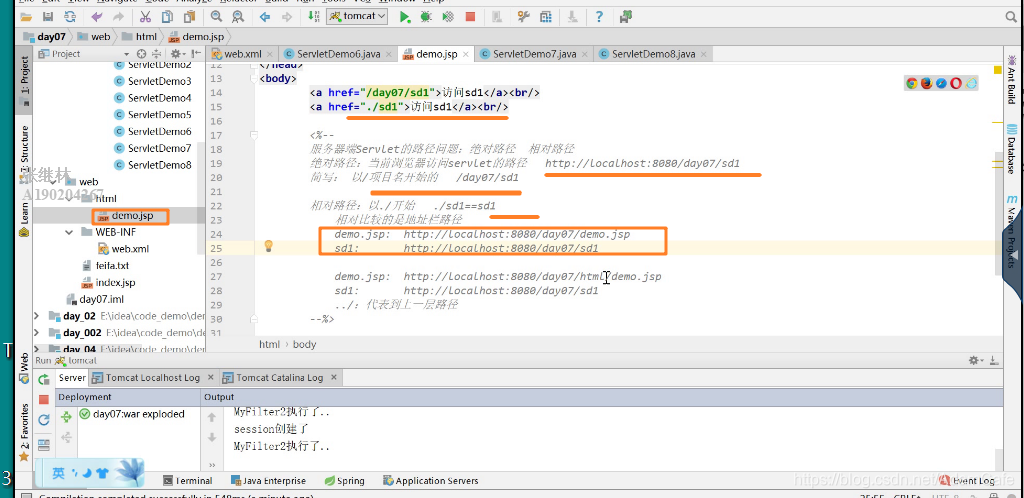This screenshot has width=1024, height=498.
Task: Stop server via Run panel red square
Action: pos(44,399)
